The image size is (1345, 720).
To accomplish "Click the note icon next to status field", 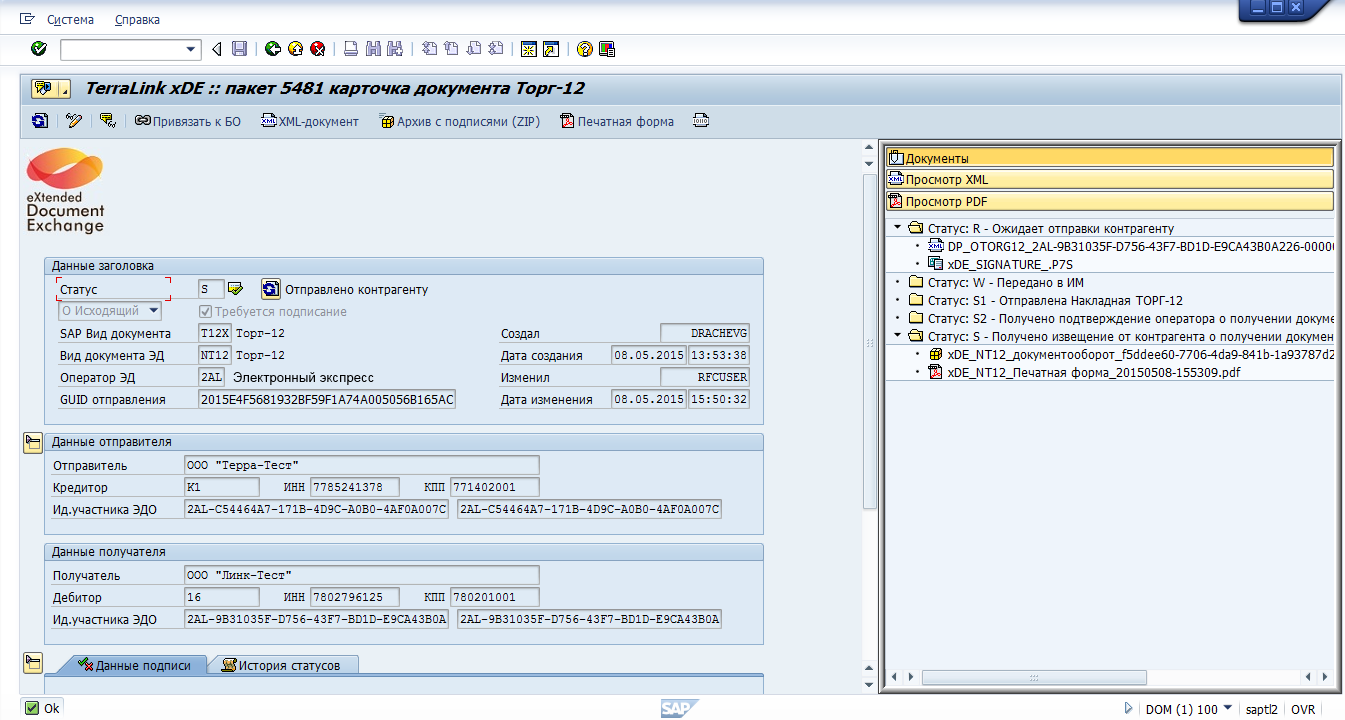I will pyautogui.click(x=236, y=289).
